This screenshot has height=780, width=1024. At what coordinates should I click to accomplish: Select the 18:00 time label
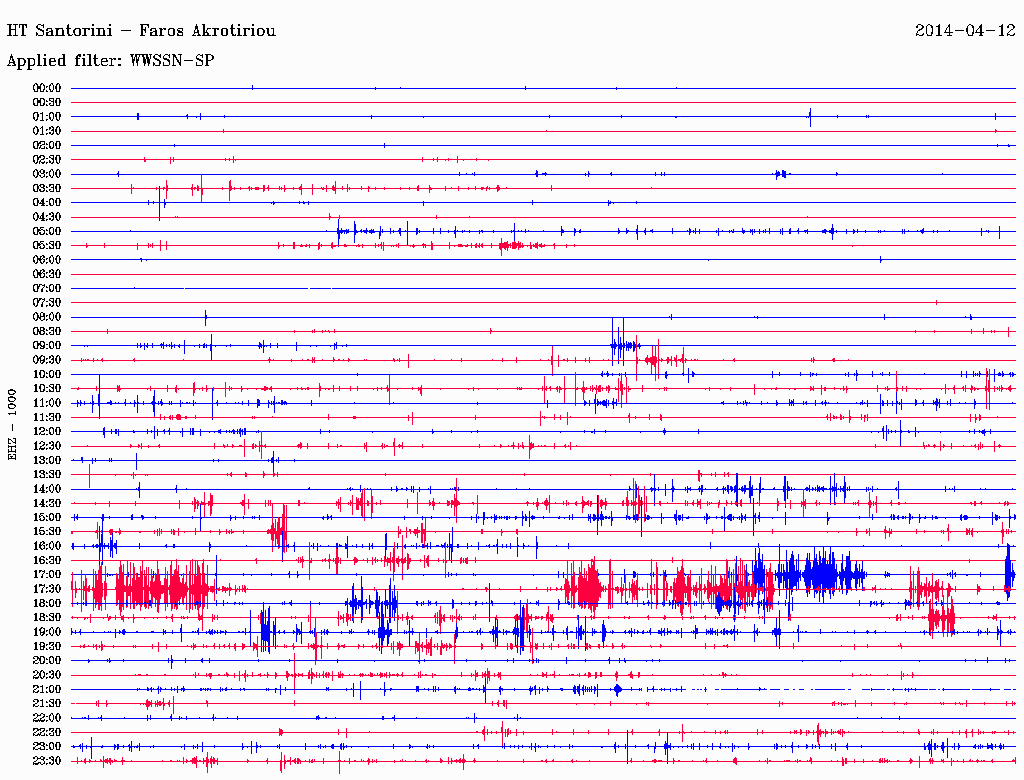[47, 604]
